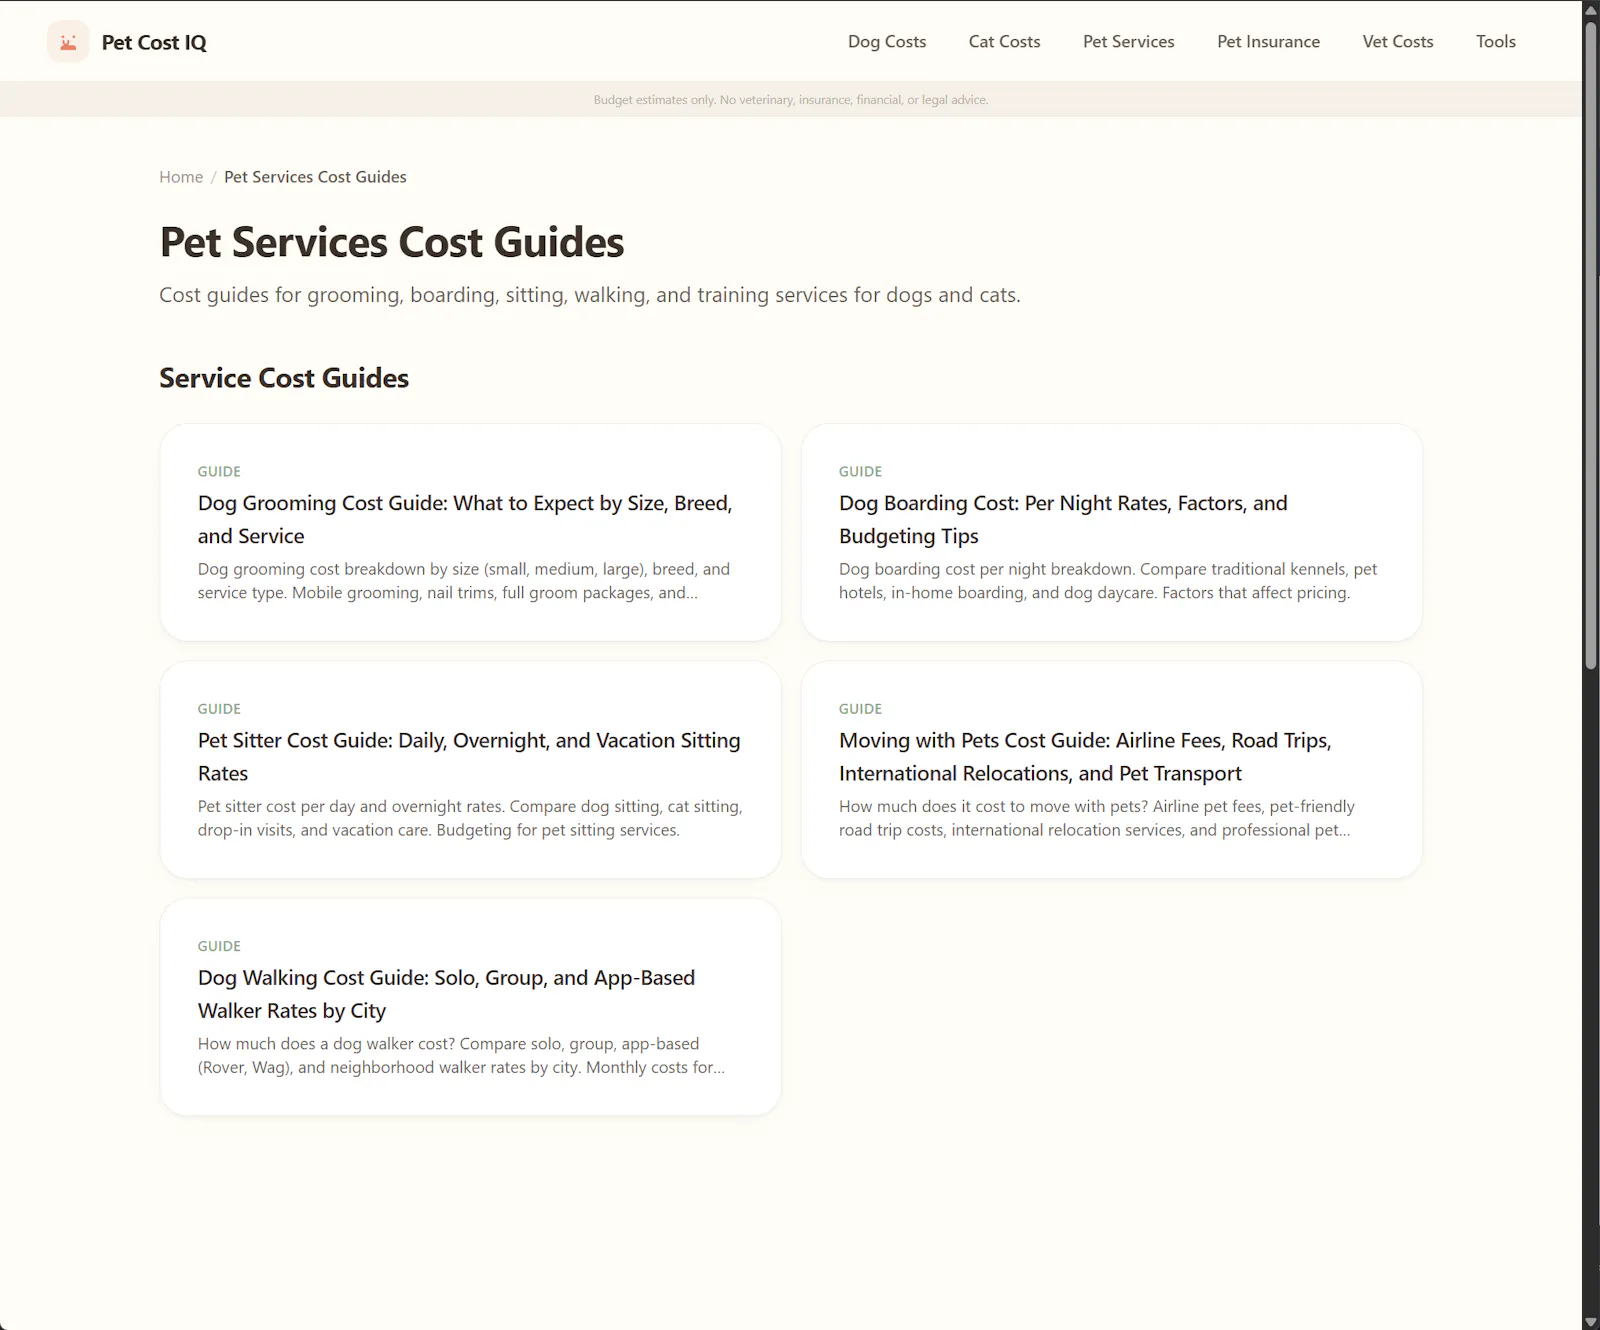Viewport: 1600px width, 1330px height.
Task: Click the Service Cost Guides heading
Action: click(x=284, y=378)
